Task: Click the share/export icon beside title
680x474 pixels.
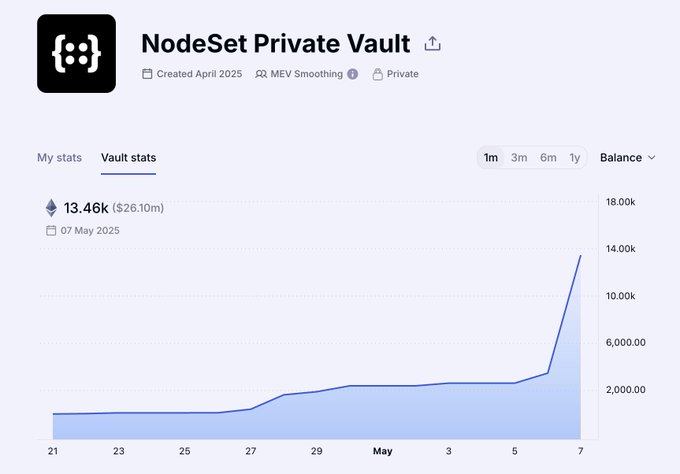Action: click(x=432, y=44)
